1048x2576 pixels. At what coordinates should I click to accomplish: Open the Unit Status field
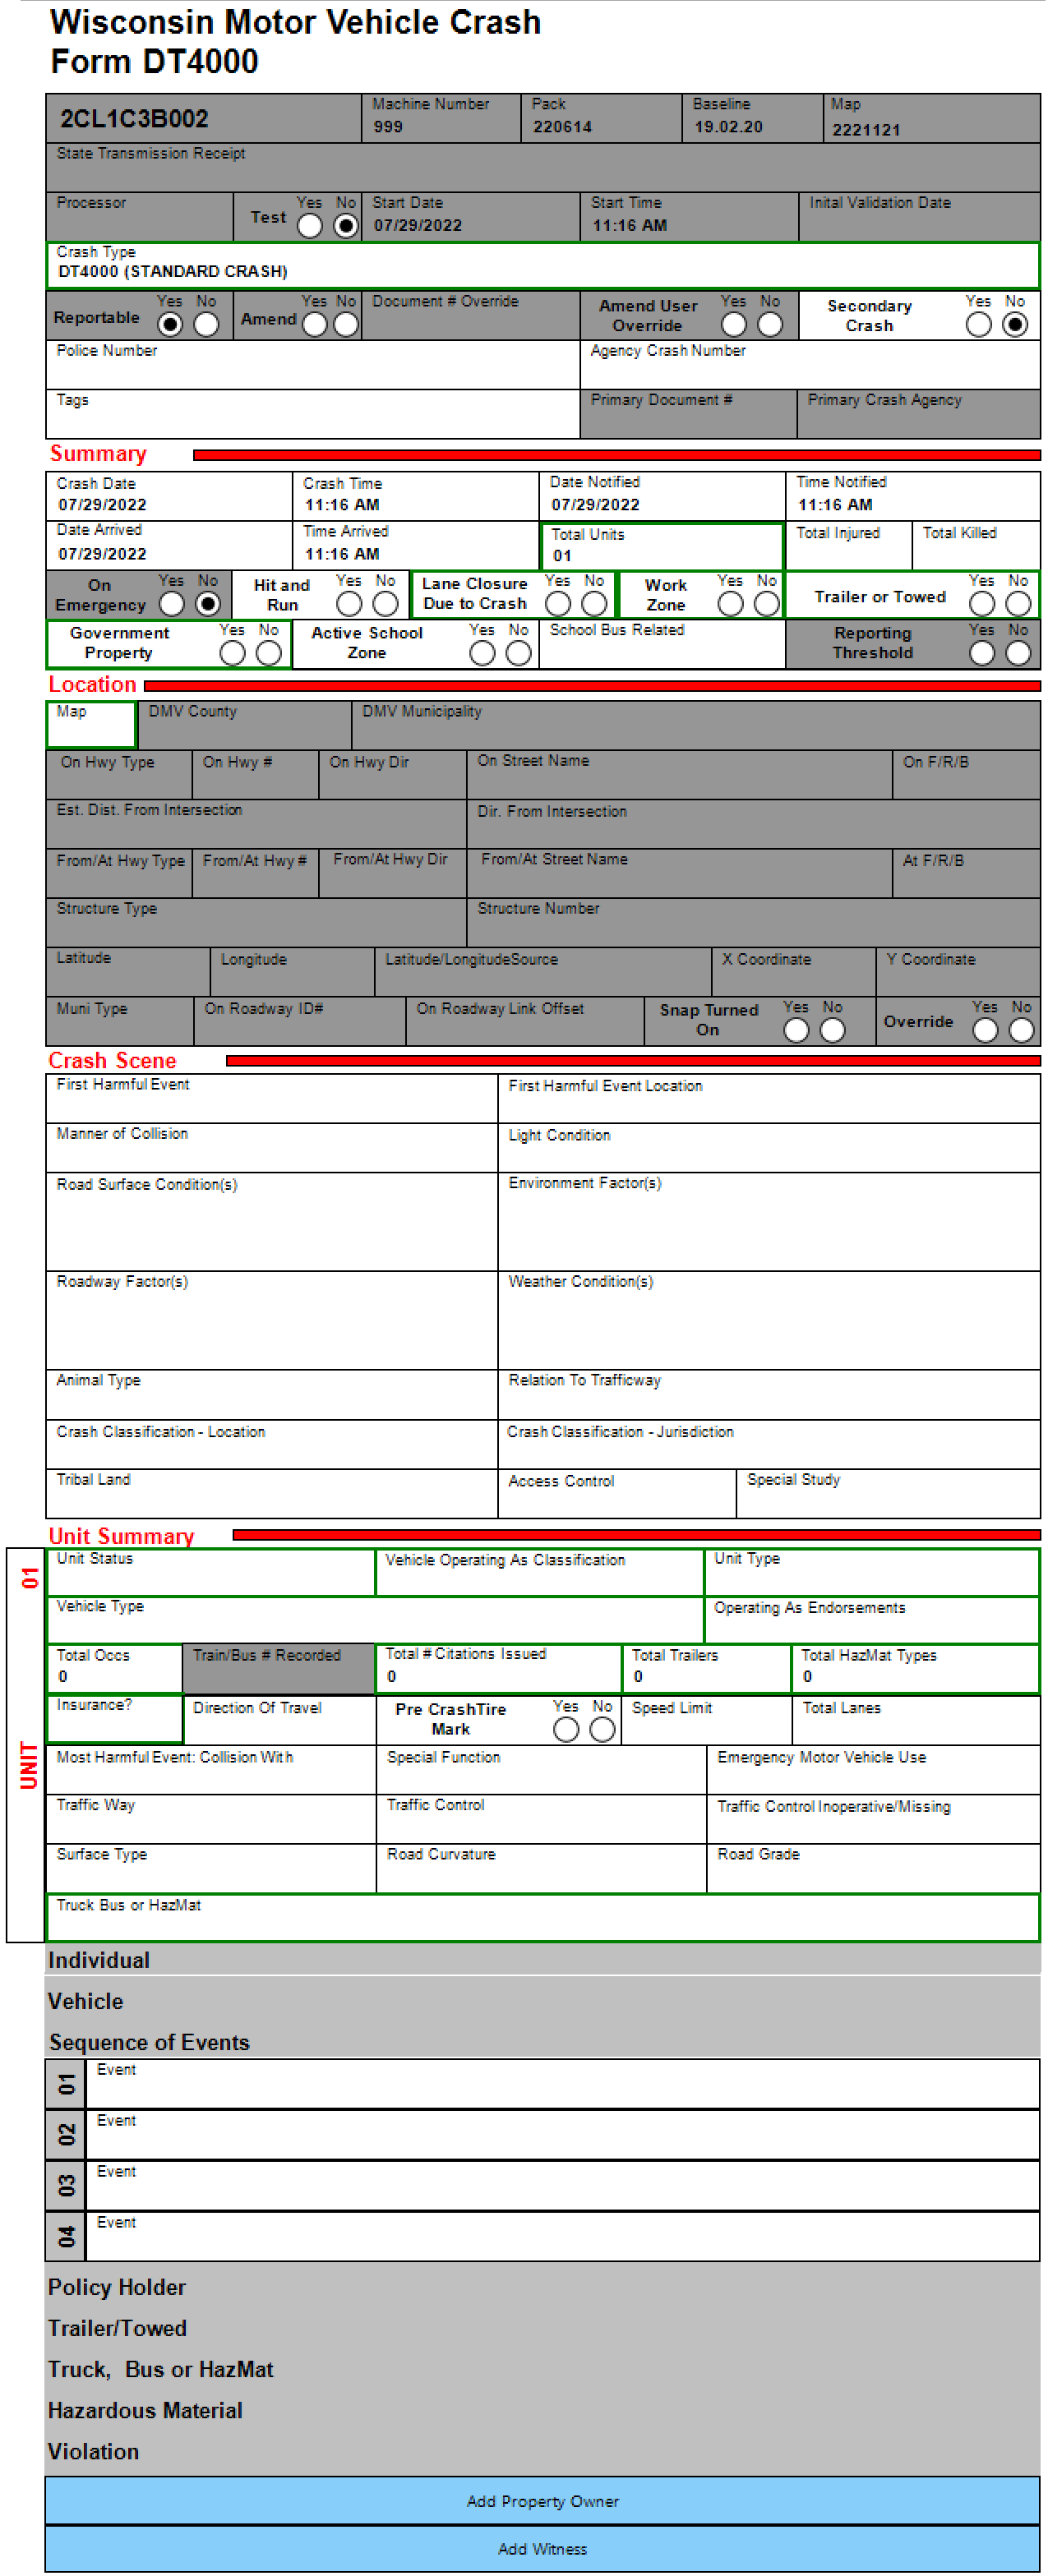pyautogui.click(x=210, y=1572)
